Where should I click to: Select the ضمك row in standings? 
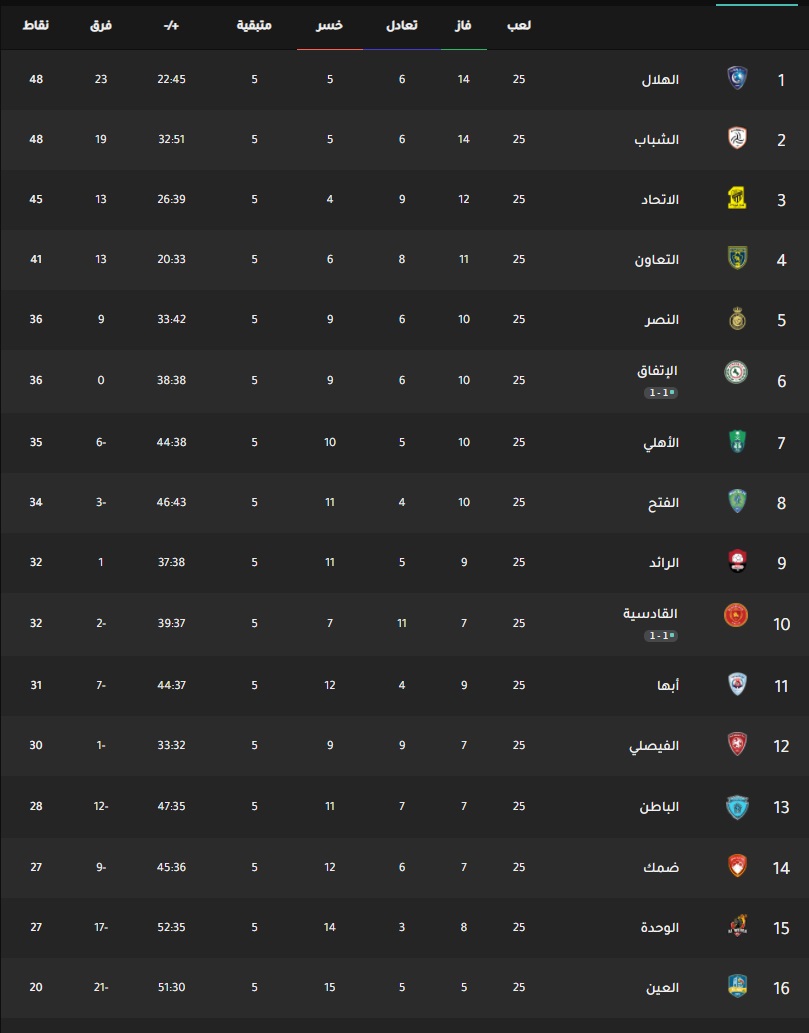(404, 867)
